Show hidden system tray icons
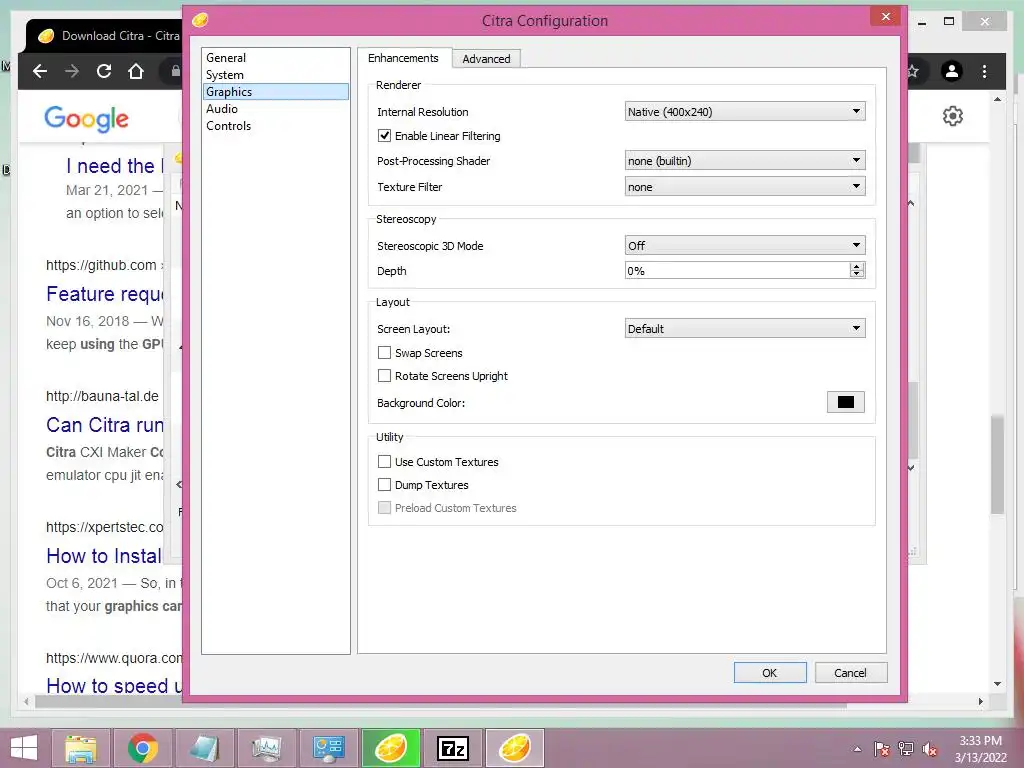 pyautogui.click(x=857, y=749)
